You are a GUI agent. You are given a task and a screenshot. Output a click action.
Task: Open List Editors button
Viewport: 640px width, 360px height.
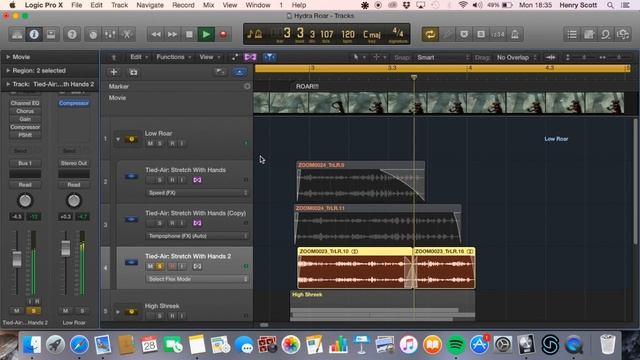[x=572, y=34]
